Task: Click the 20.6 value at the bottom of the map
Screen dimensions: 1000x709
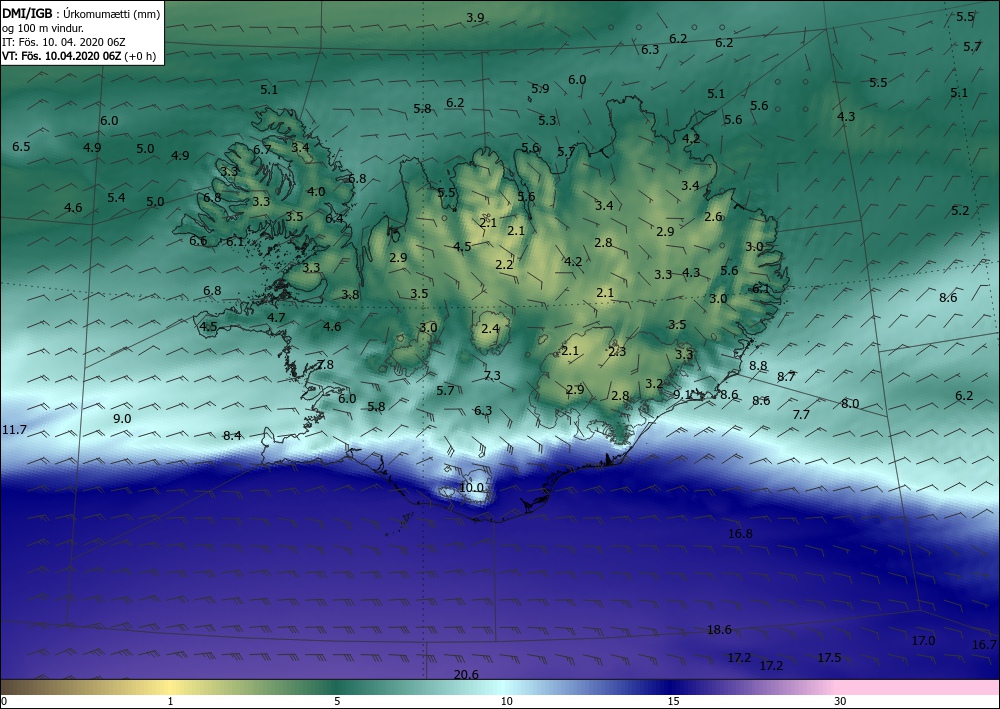Action: coord(466,675)
